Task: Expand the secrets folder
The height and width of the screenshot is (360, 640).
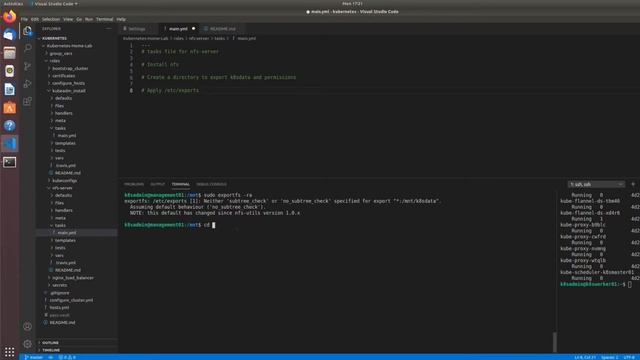Action: [60, 285]
